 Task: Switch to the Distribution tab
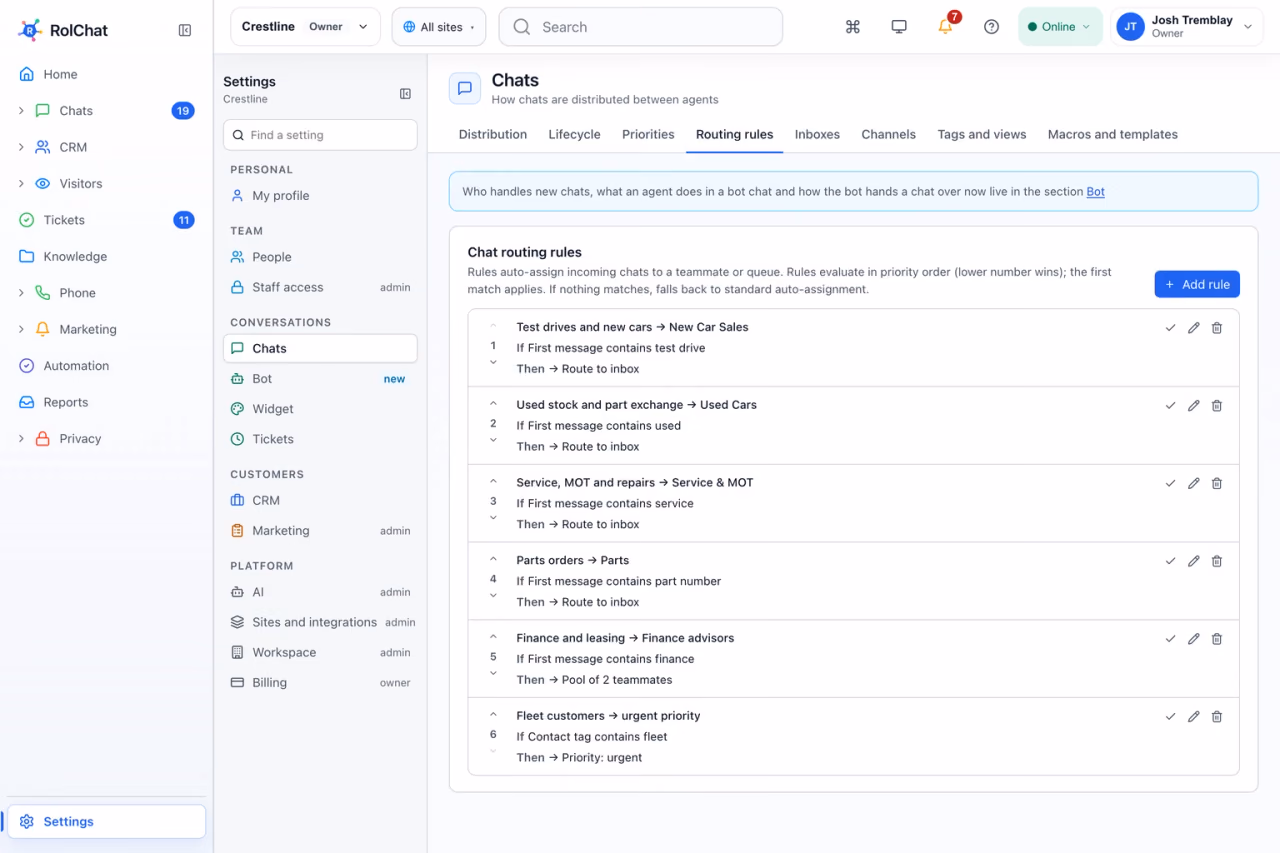(x=493, y=134)
